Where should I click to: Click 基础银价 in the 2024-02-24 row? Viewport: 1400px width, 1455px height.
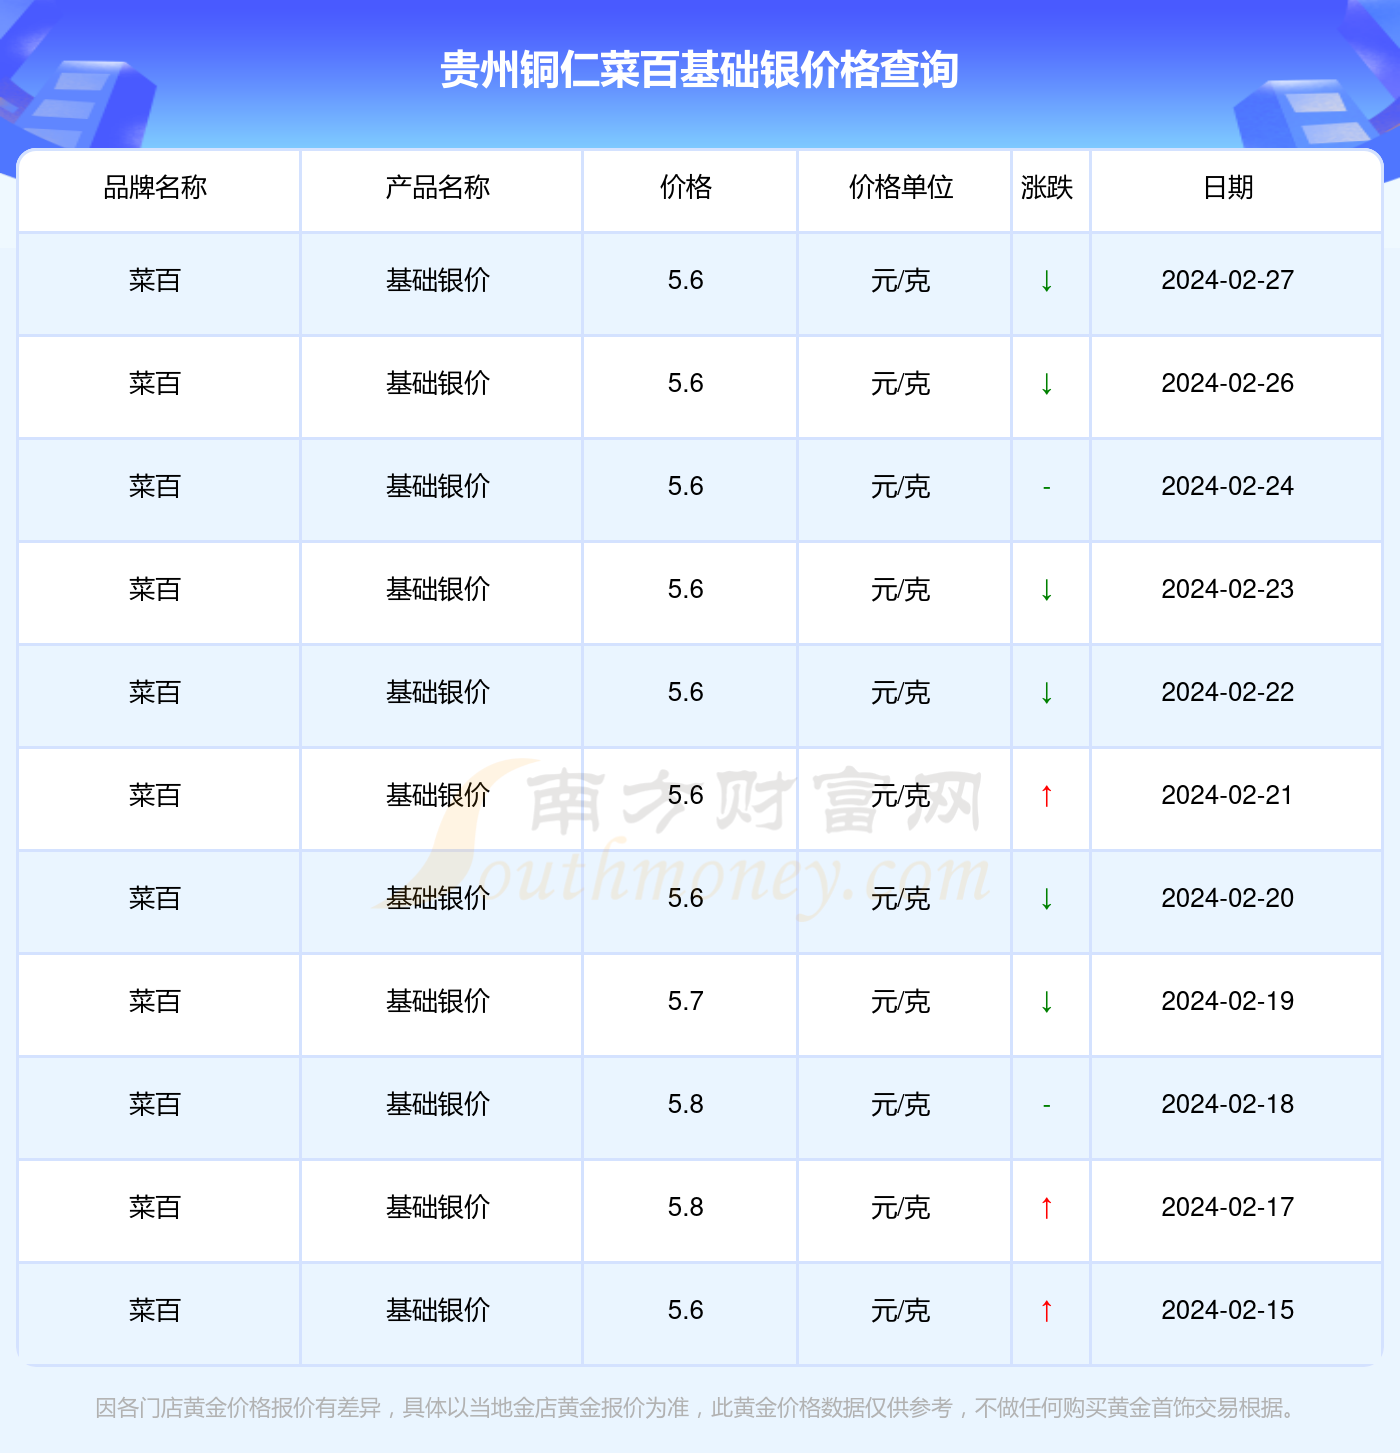[438, 487]
